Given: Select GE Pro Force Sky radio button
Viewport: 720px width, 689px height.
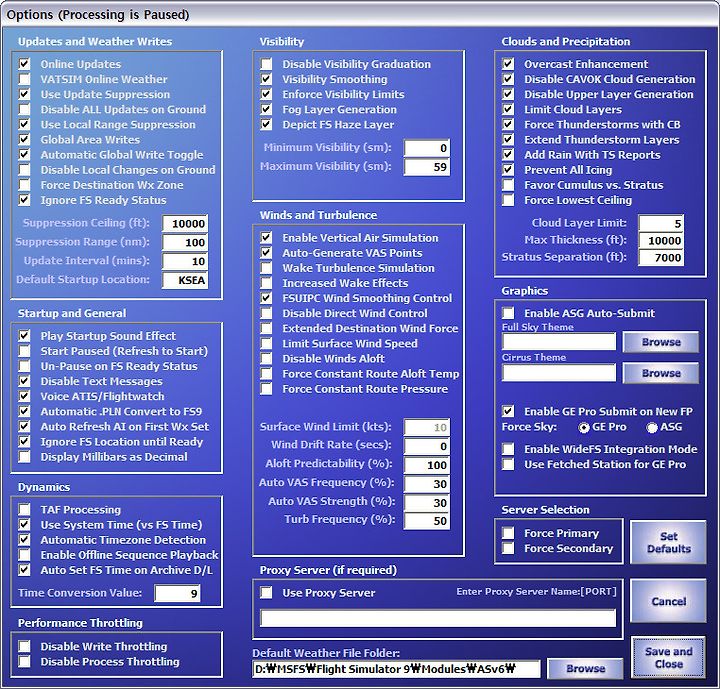Looking at the screenshot, I should pos(584,427).
